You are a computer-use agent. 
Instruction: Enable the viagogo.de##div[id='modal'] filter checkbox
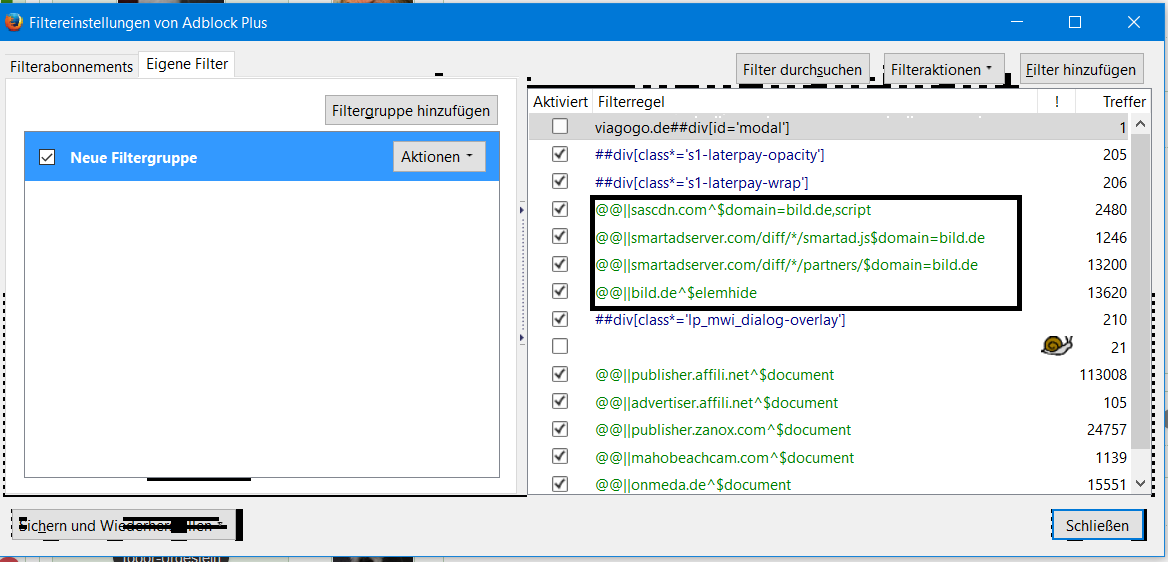[560, 127]
